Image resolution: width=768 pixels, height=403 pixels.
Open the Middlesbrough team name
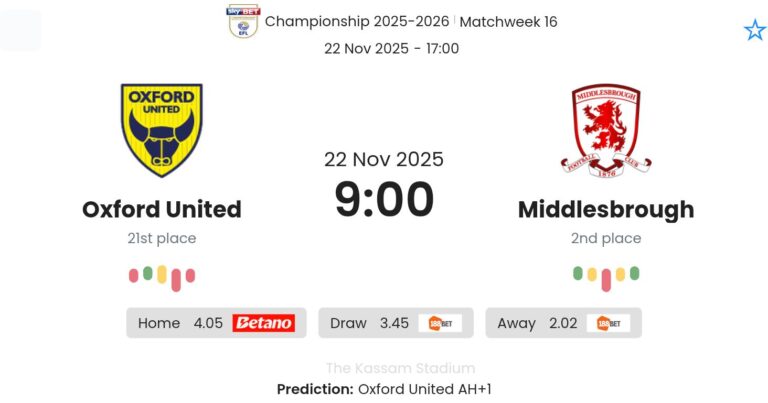click(x=606, y=209)
